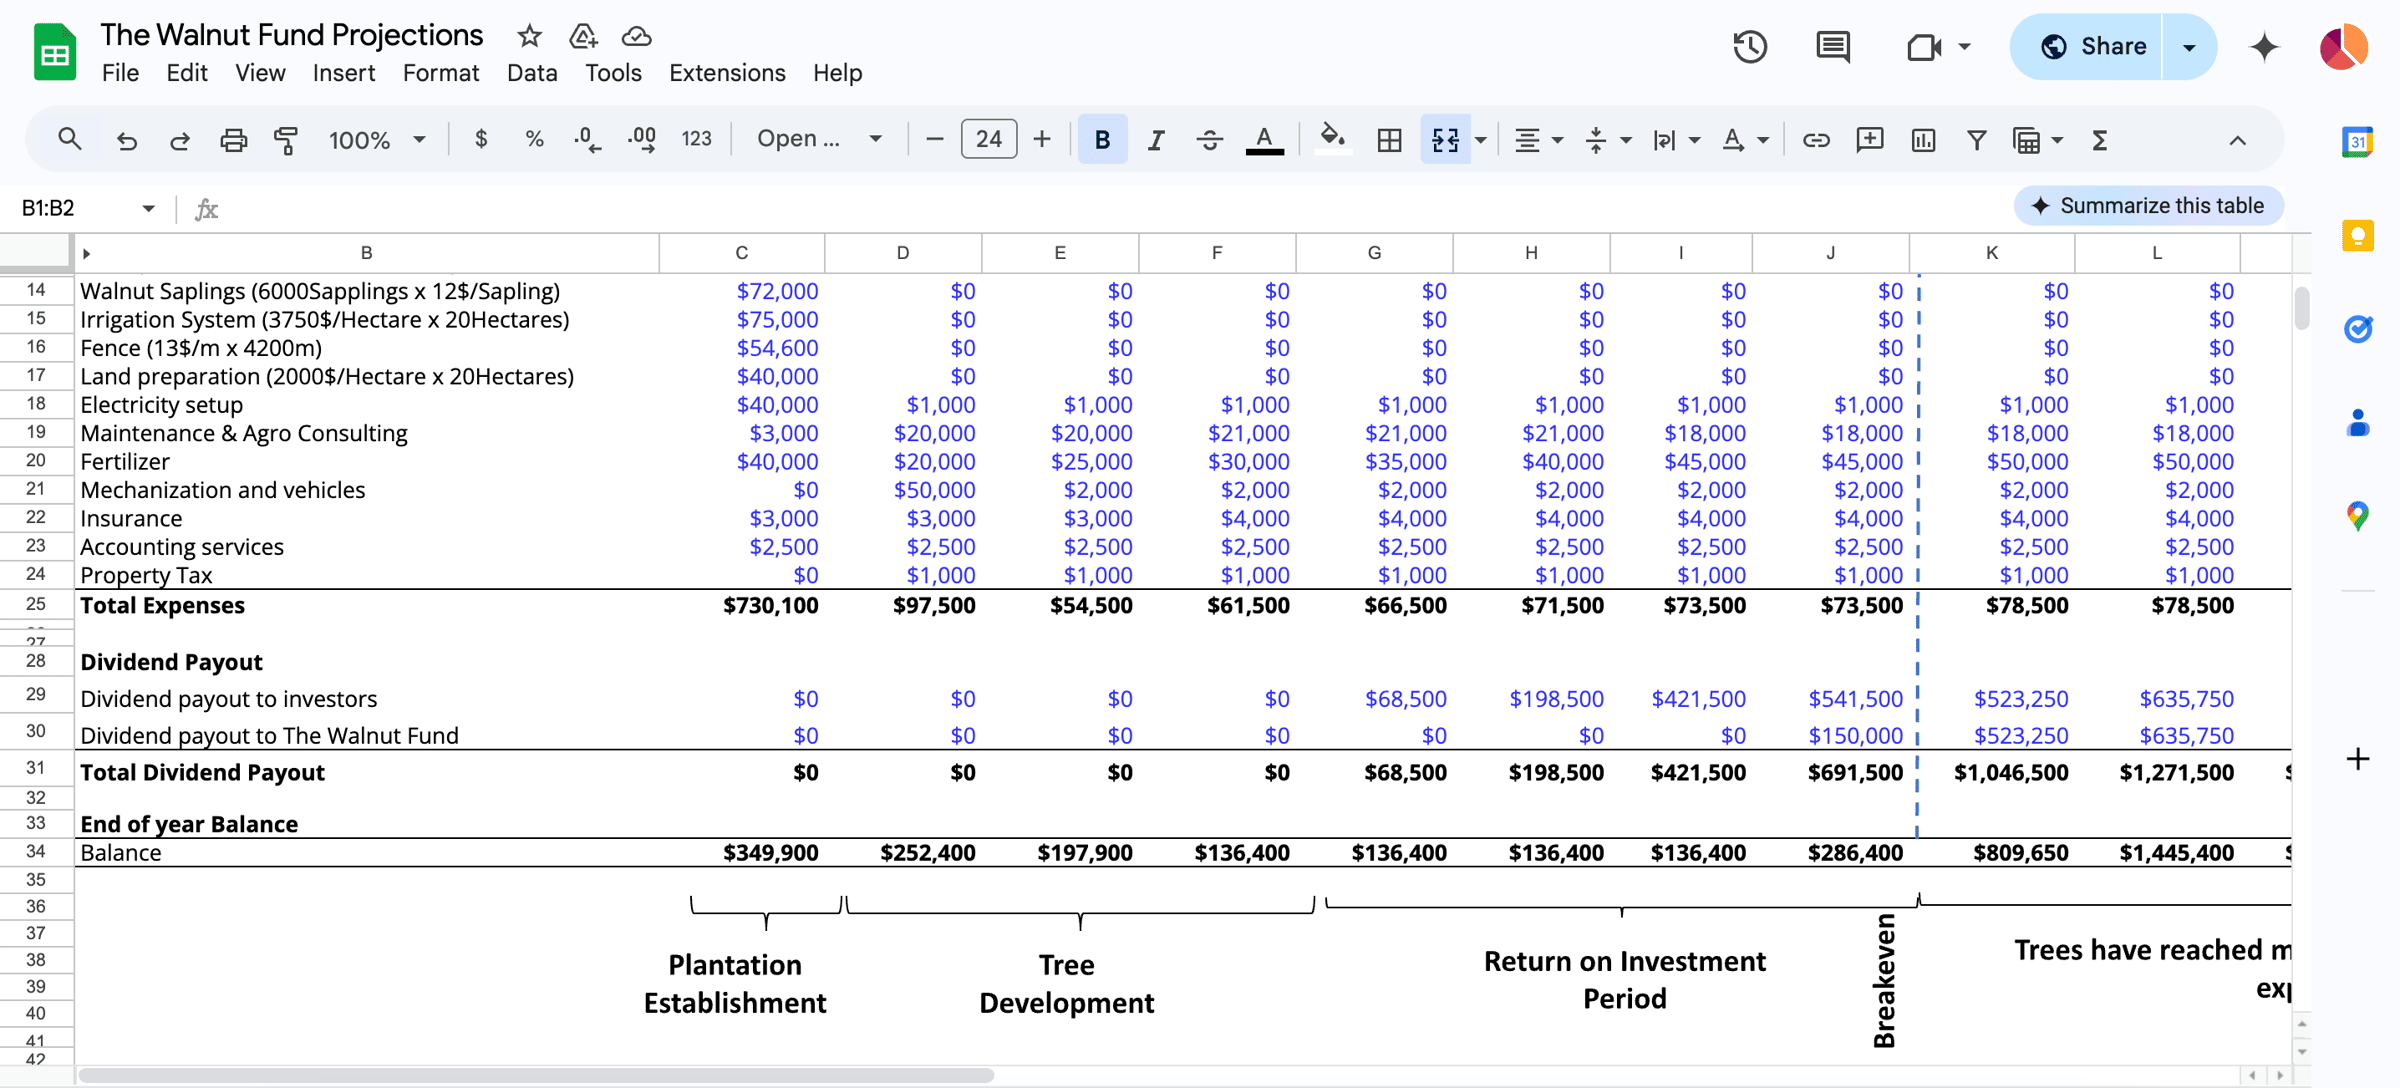Open merge type dropdown arrow

click(x=1481, y=139)
